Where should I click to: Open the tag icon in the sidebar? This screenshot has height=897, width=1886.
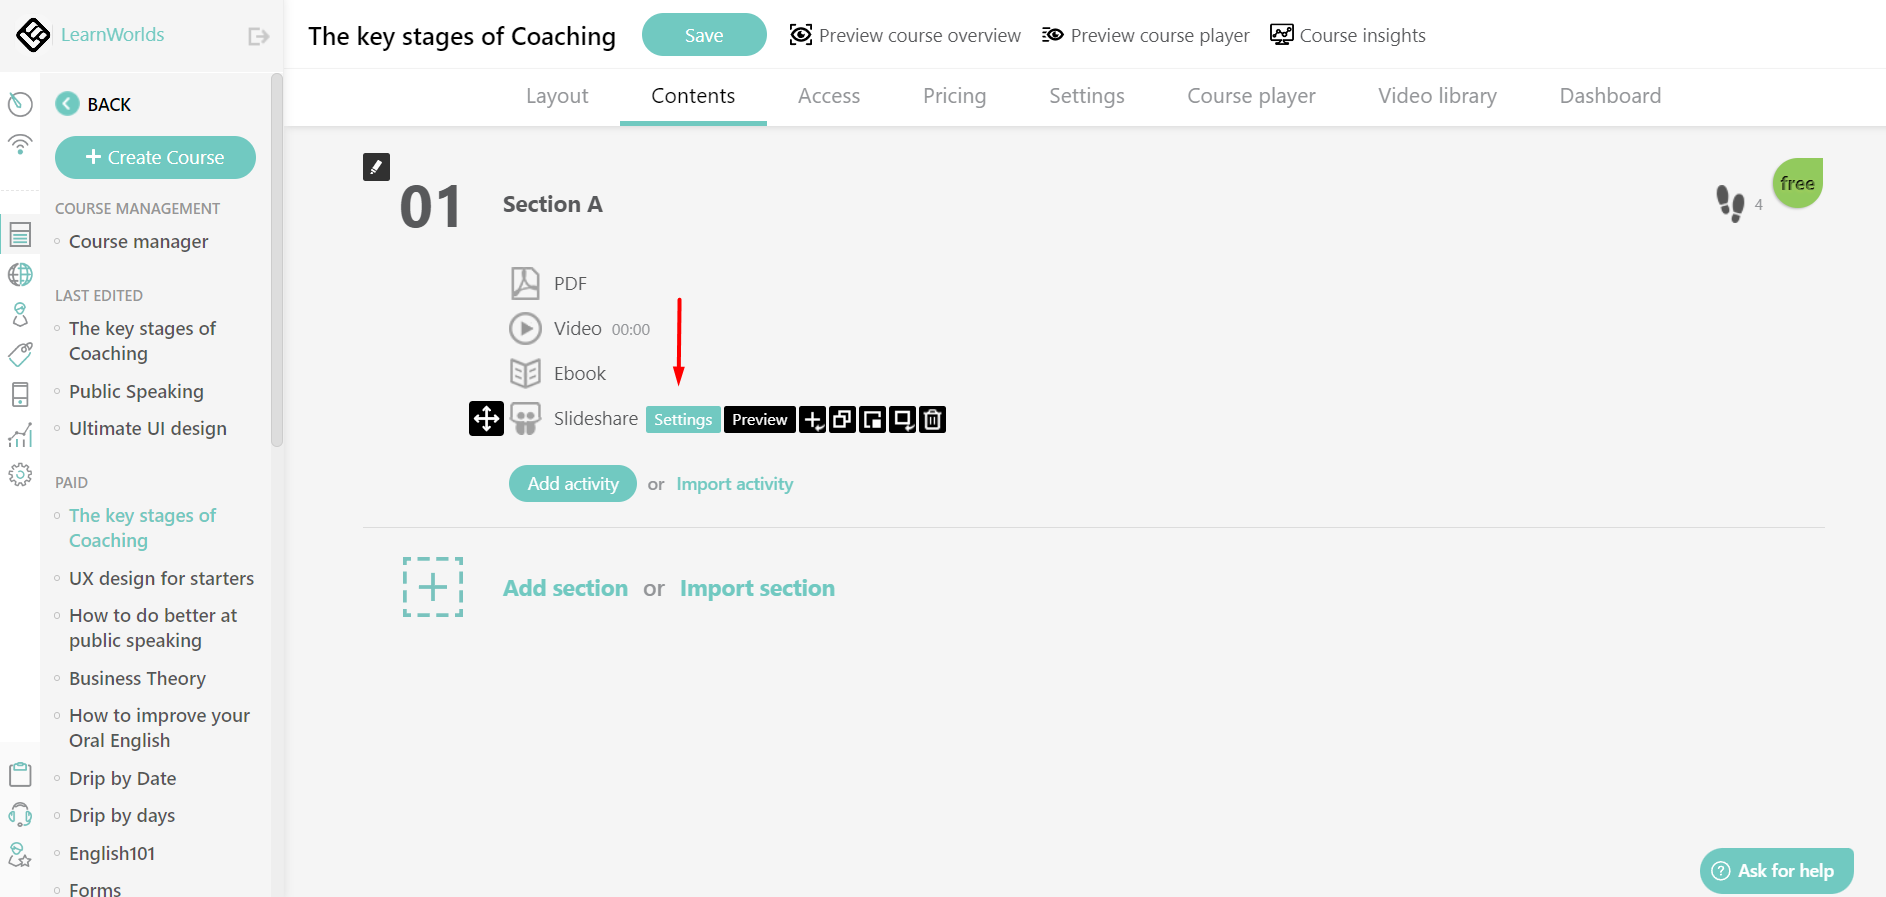pos(20,354)
